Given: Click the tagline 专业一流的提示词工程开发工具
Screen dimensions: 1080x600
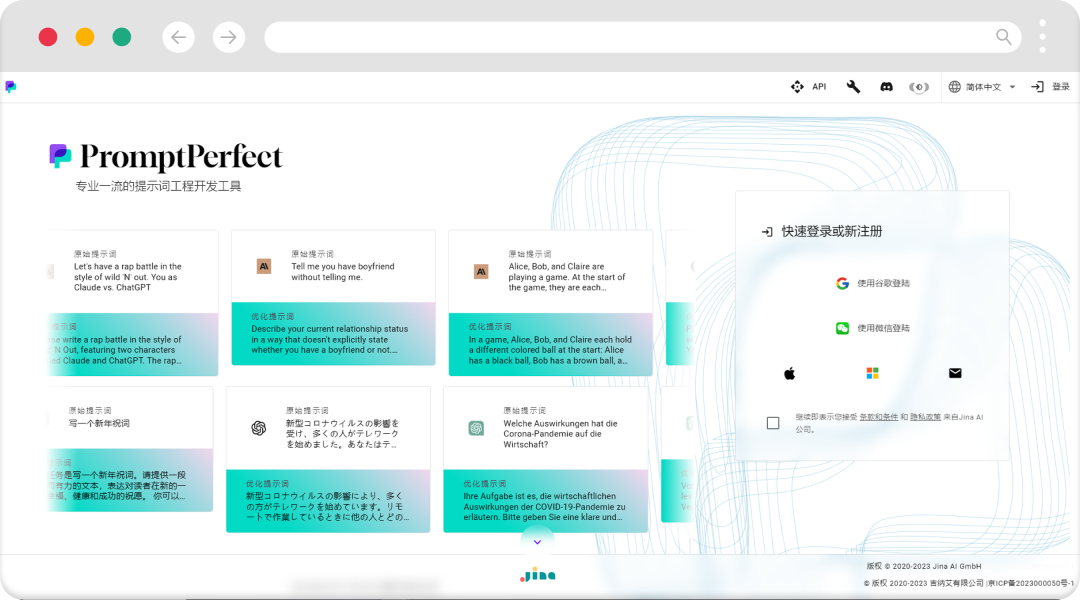Looking at the screenshot, I should (158, 186).
